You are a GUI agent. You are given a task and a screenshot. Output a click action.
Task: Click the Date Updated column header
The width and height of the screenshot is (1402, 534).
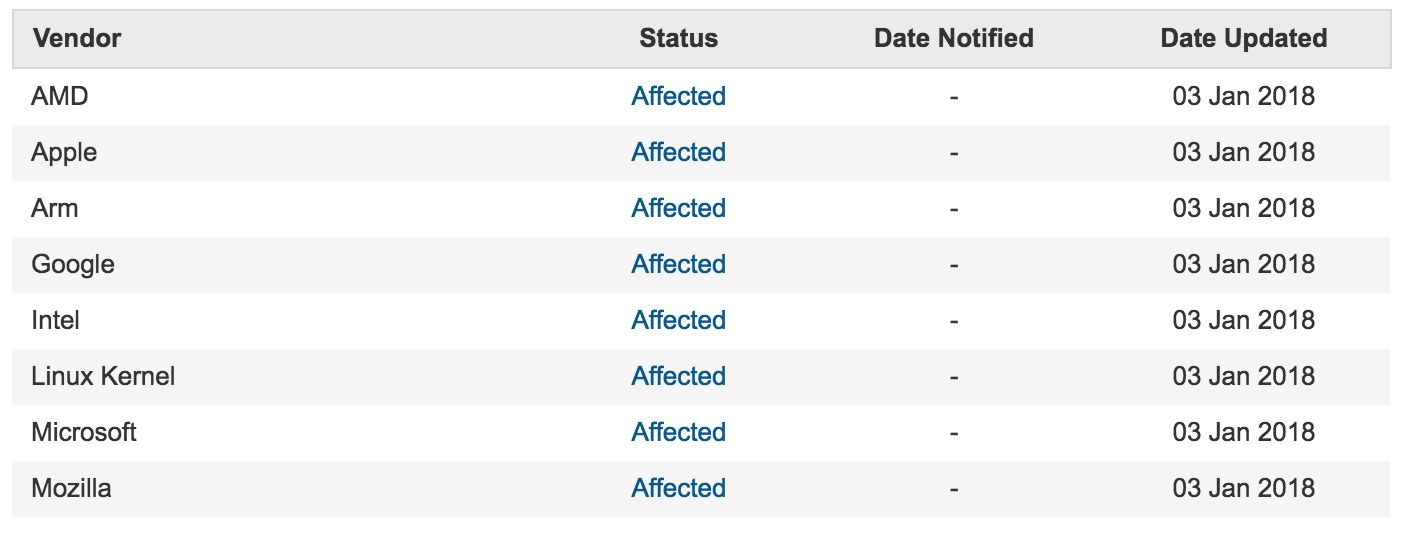[x=1243, y=39]
